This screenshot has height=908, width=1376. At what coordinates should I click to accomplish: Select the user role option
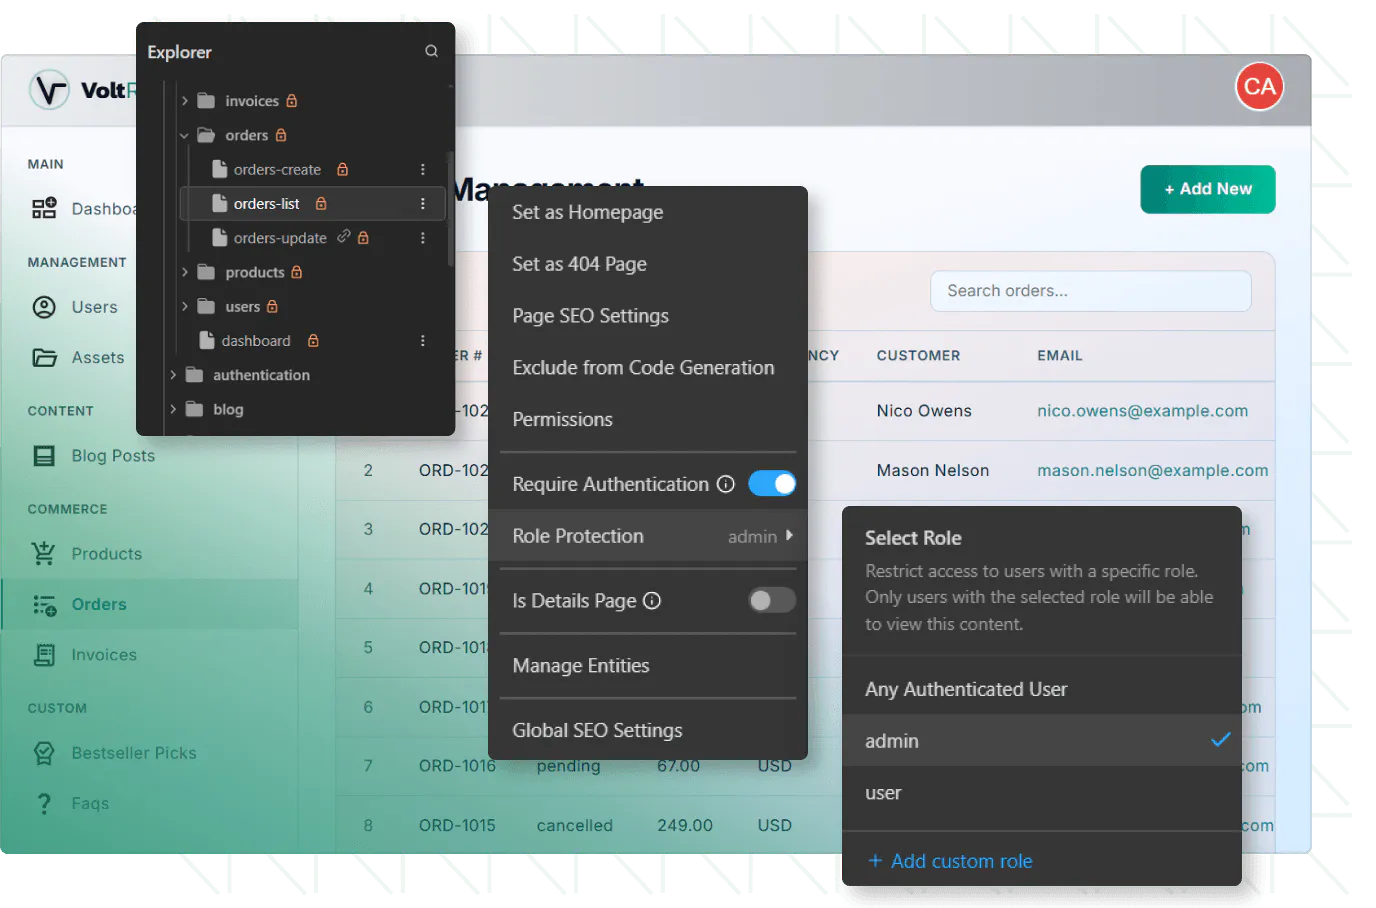click(1042, 793)
